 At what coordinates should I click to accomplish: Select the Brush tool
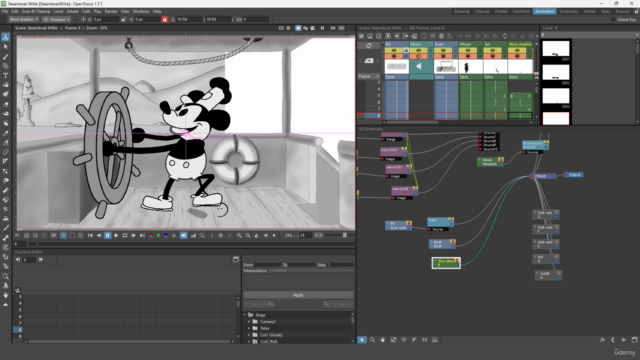[5, 56]
